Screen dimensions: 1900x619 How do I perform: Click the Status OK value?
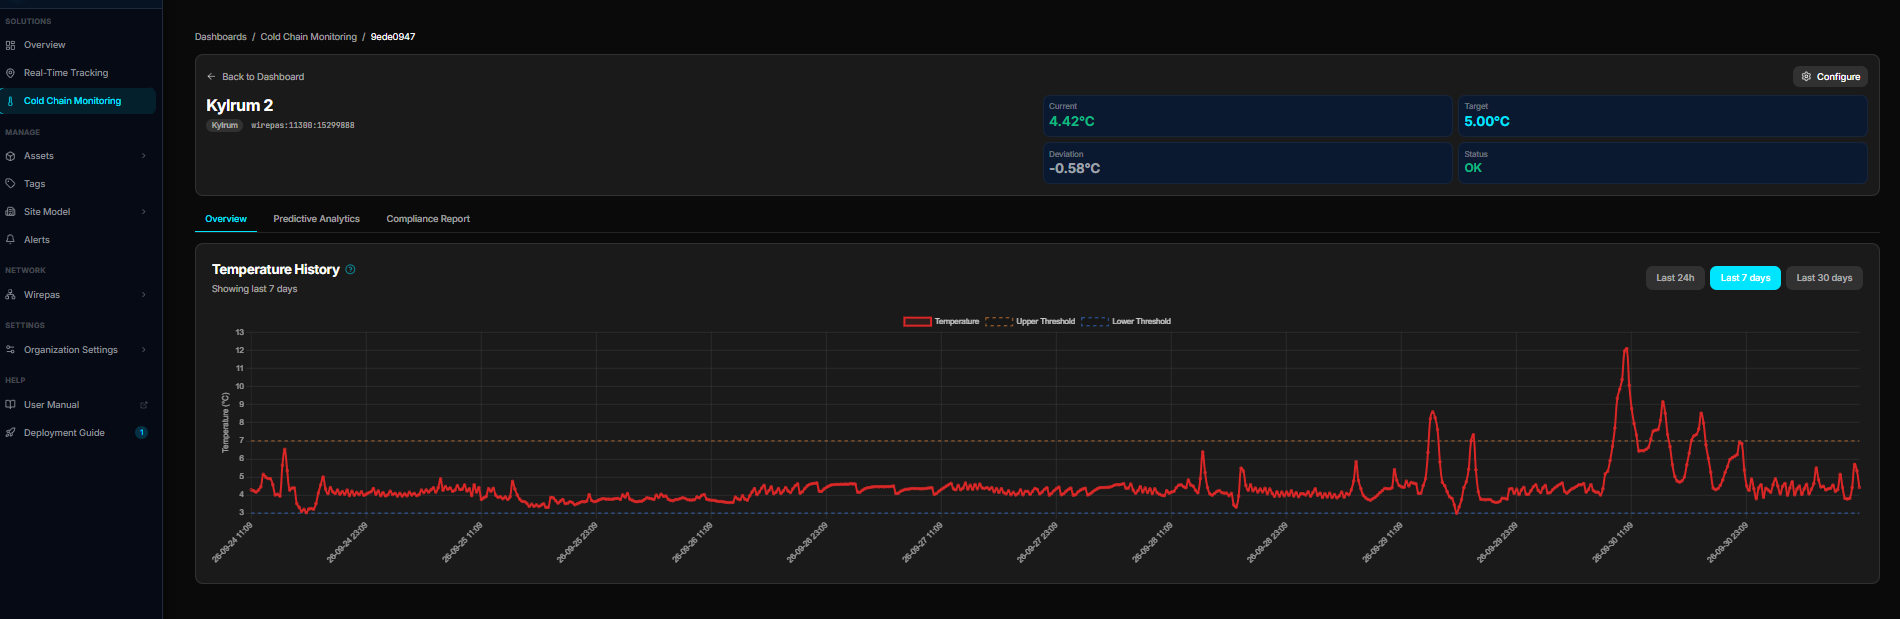[x=1473, y=168]
